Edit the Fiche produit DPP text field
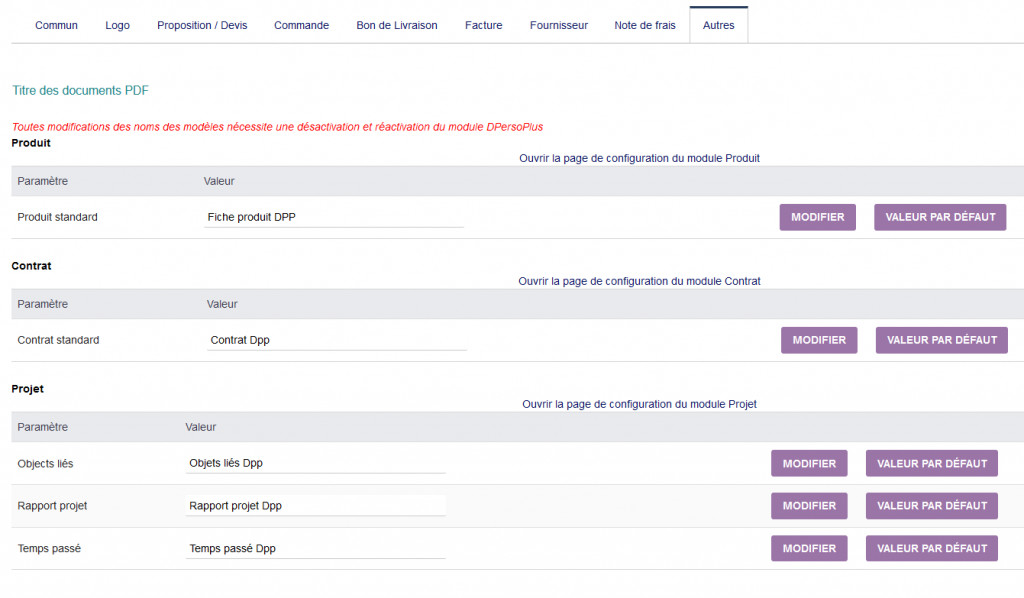Image resolution: width=1024 pixels, height=598 pixels. (x=333, y=217)
